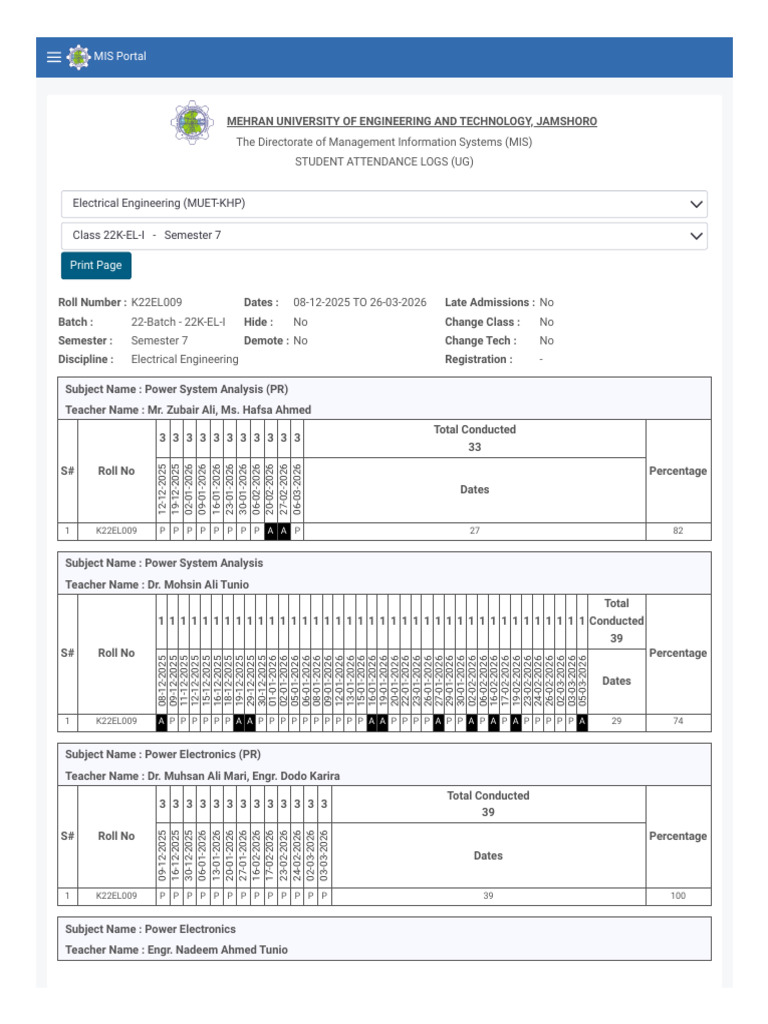Click the Mehran University underlined heading
This screenshot has width=768, height=1024.
click(x=411, y=121)
